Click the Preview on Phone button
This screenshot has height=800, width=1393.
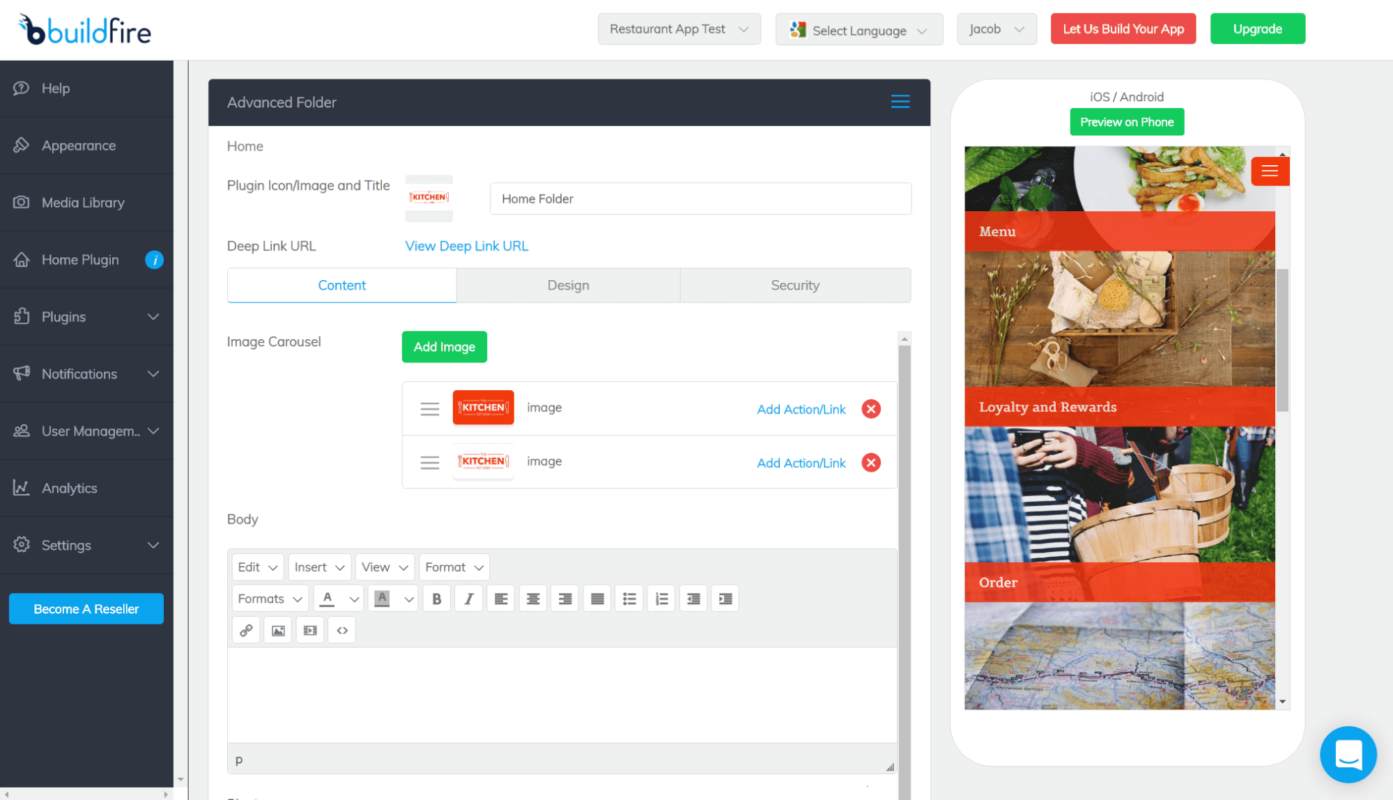pos(1127,122)
